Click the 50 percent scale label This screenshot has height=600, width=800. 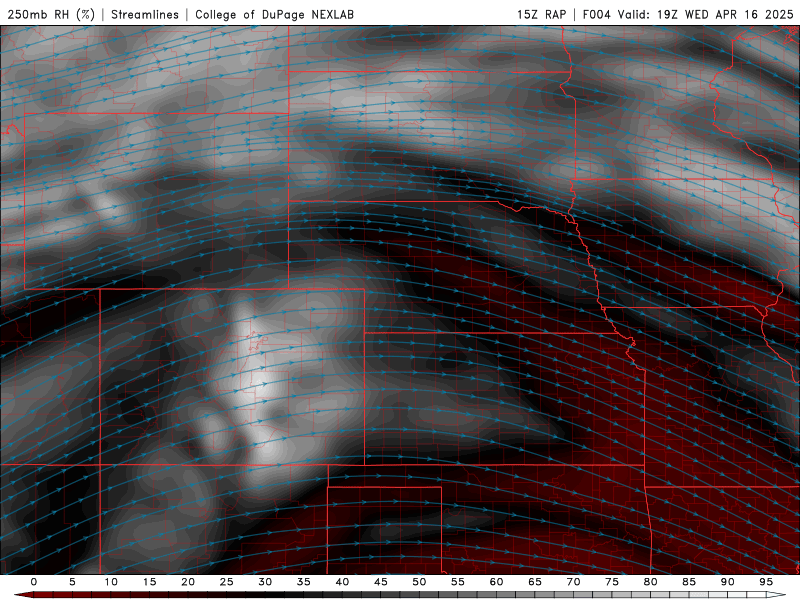[x=419, y=582]
